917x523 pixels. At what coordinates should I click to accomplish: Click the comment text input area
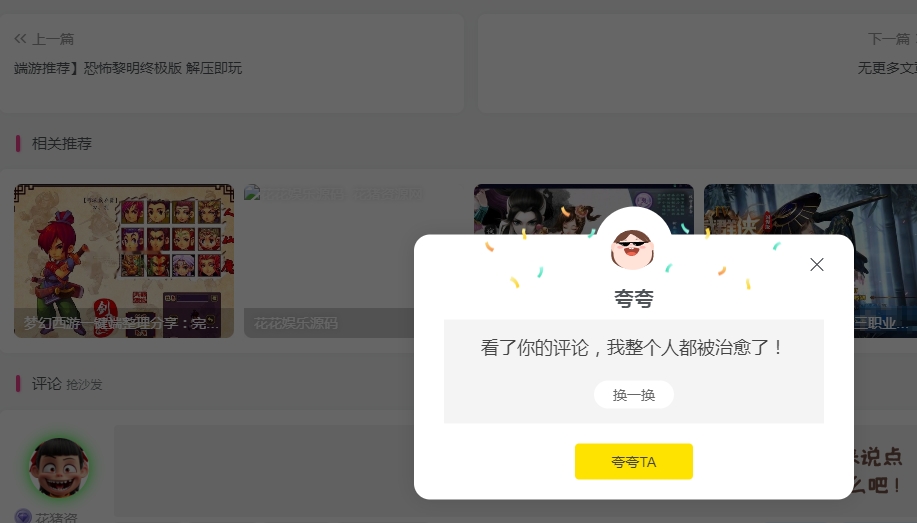pos(264,471)
